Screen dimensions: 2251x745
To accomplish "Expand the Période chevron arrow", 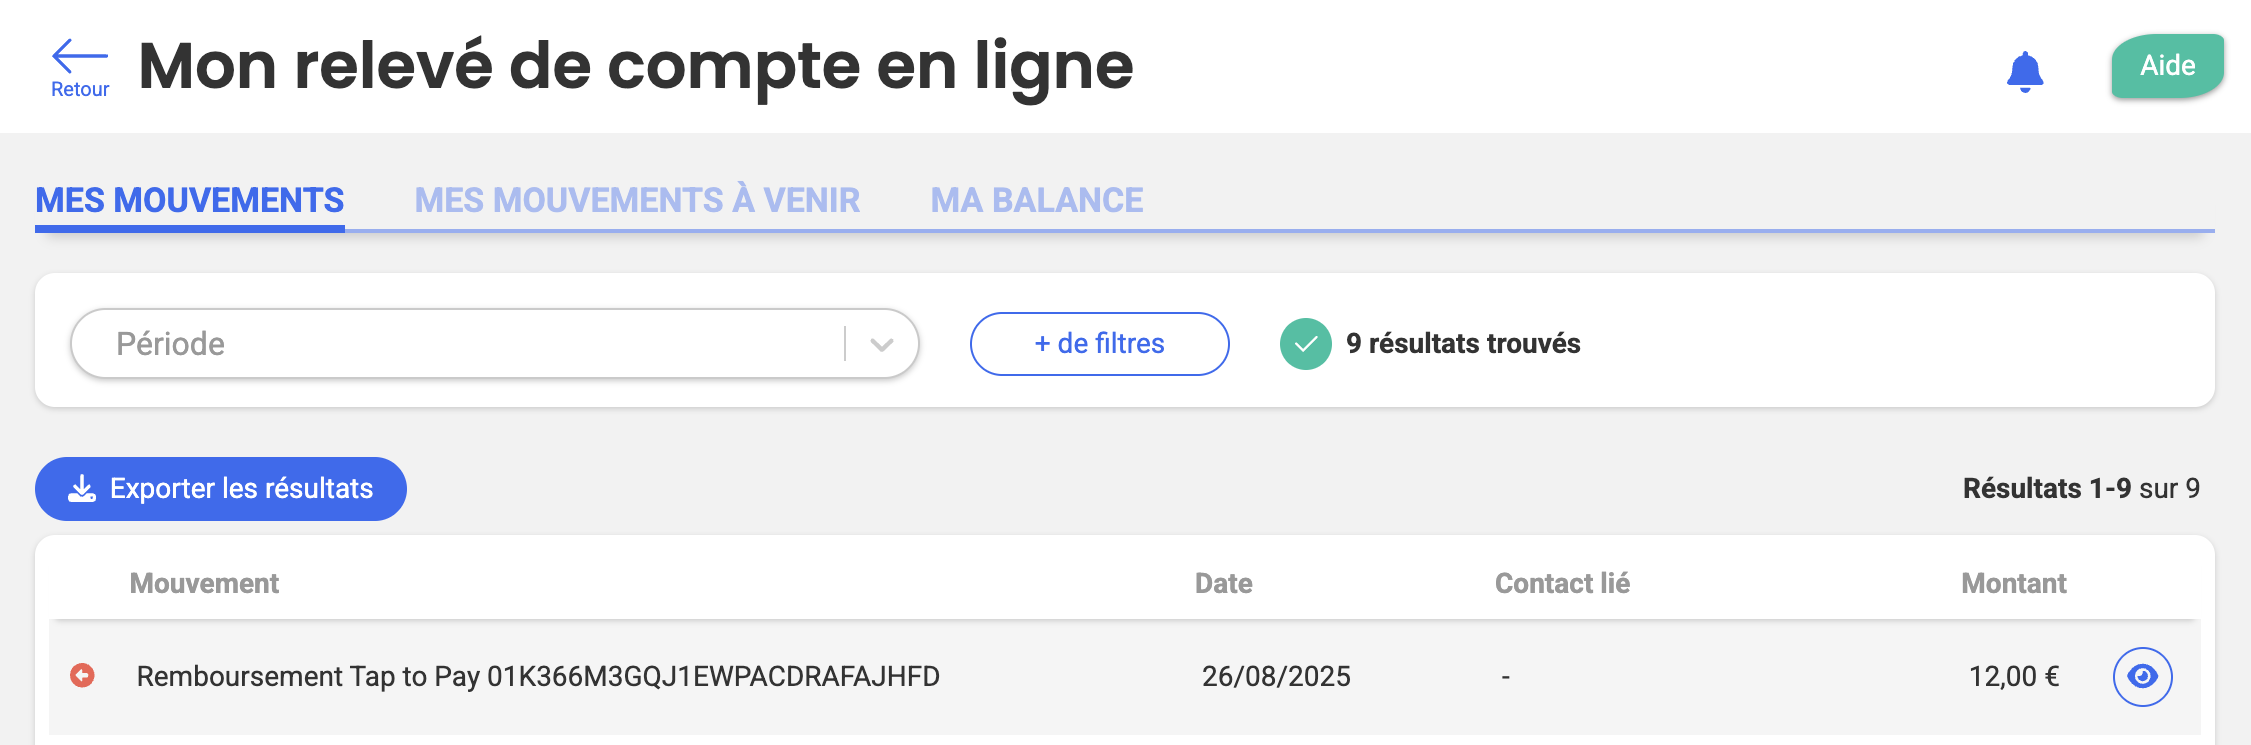I will tap(881, 344).
